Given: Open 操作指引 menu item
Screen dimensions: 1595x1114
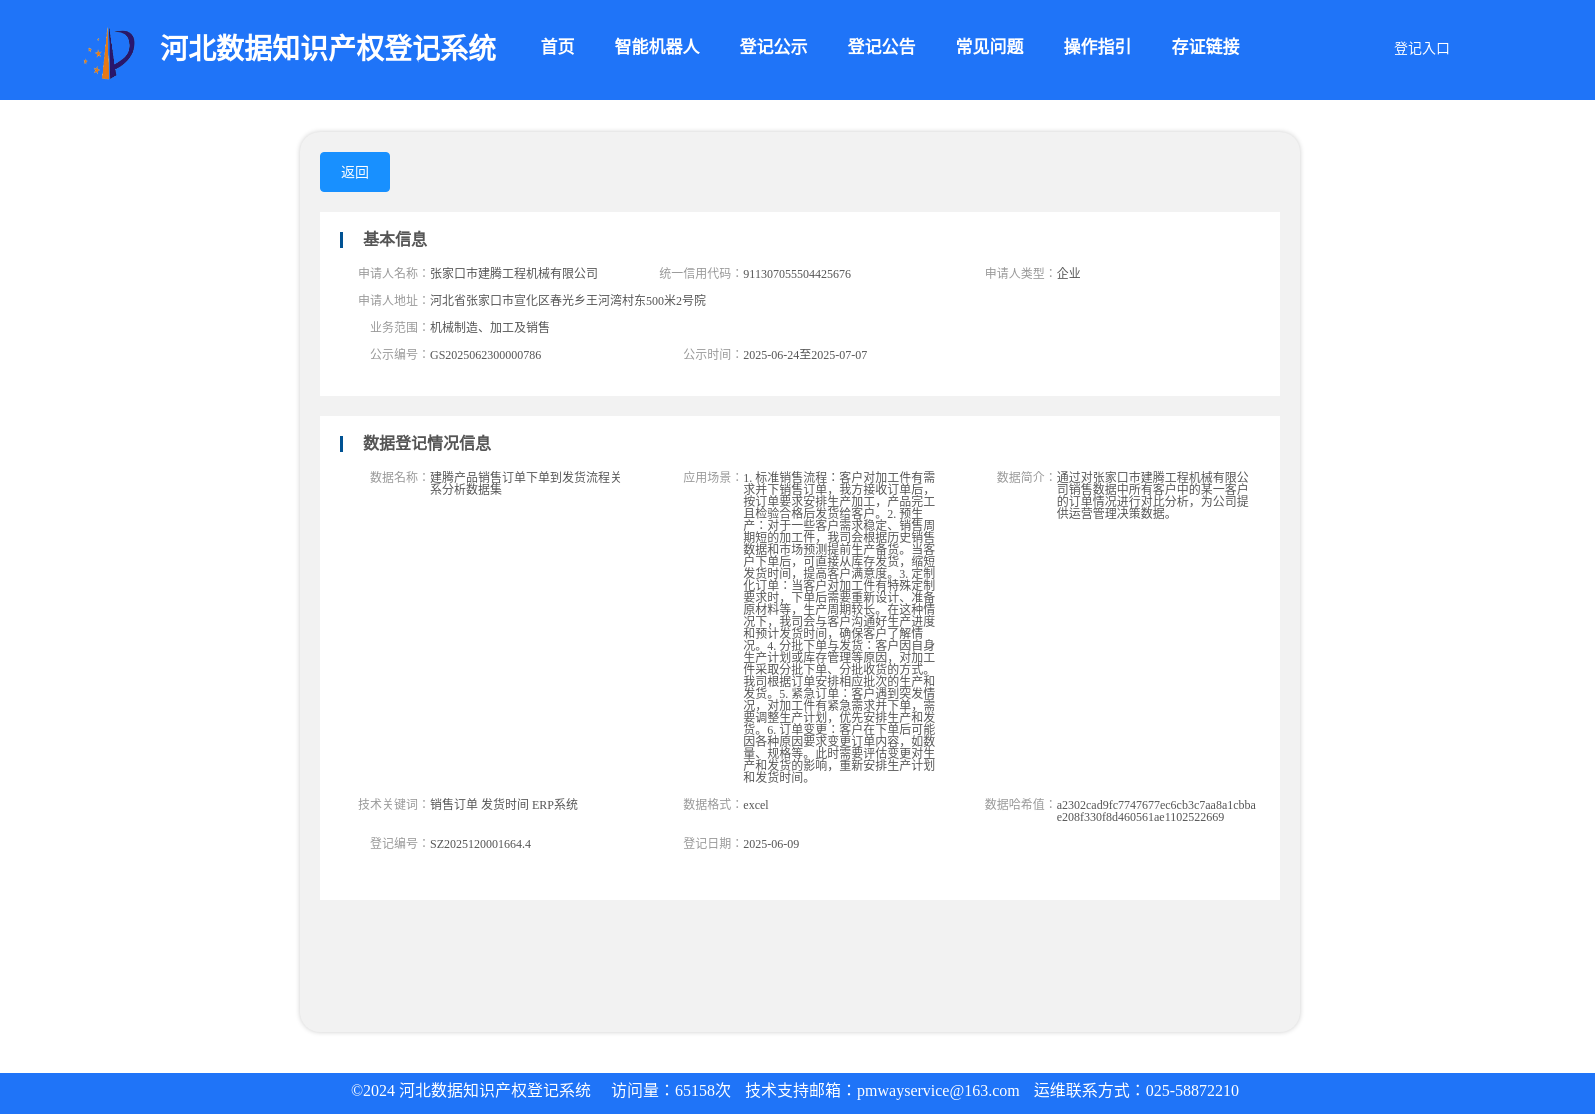Looking at the screenshot, I should 1097,47.
